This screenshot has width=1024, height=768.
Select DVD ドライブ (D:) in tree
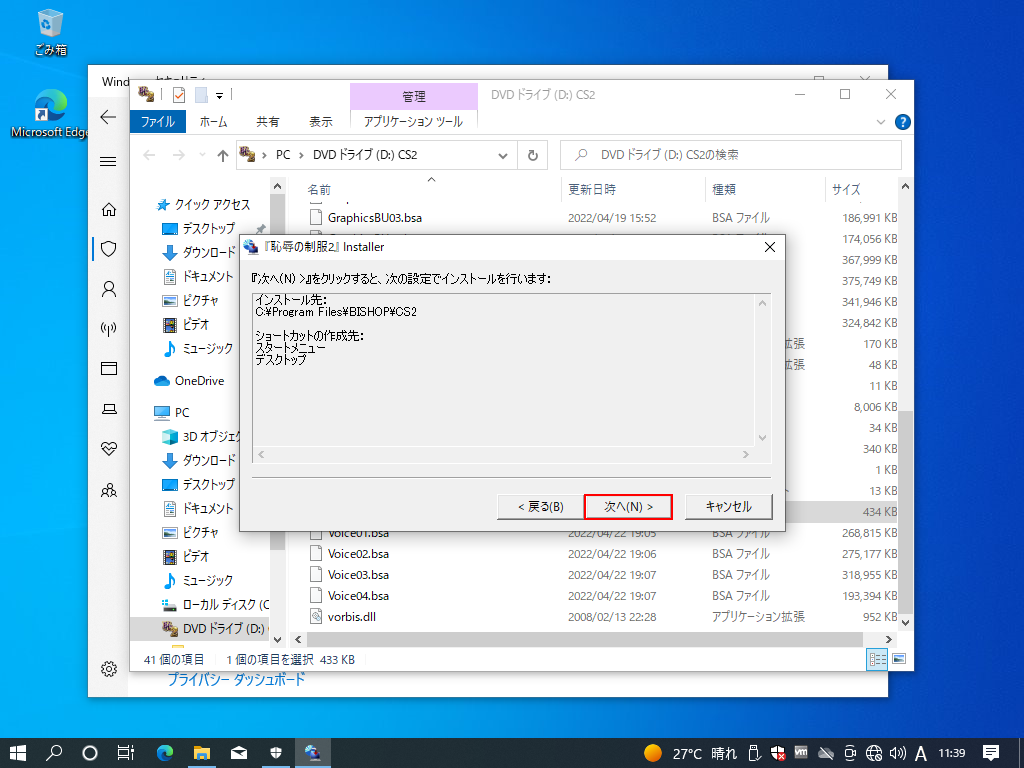pyautogui.click(x=216, y=628)
